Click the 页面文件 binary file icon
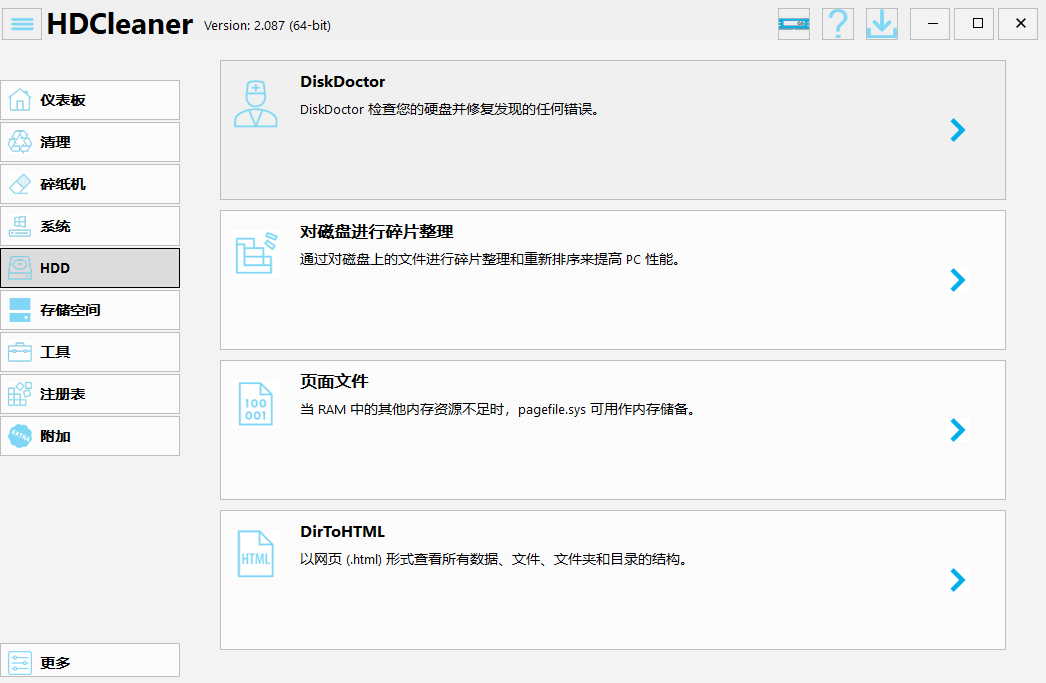This screenshot has width=1046, height=683. click(255, 404)
